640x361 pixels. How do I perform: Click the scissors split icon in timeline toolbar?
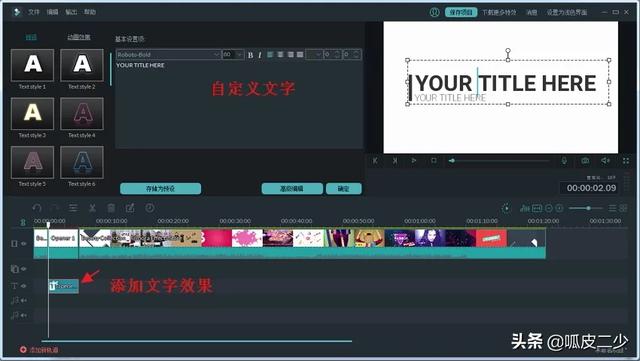point(92,208)
